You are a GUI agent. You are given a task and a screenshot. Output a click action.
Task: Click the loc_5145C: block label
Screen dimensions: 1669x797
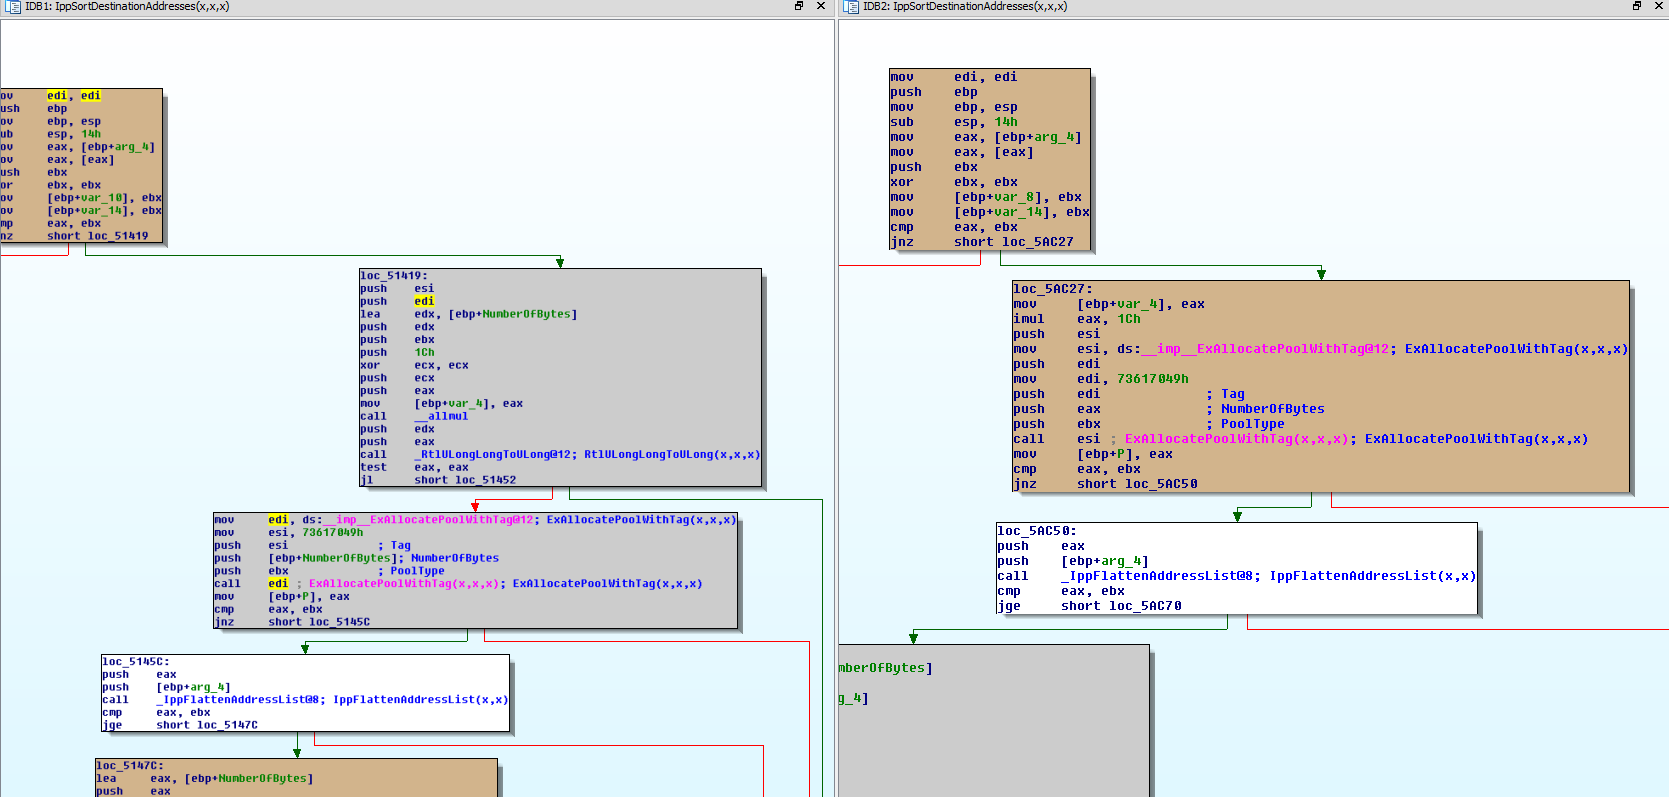(x=136, y=662)
